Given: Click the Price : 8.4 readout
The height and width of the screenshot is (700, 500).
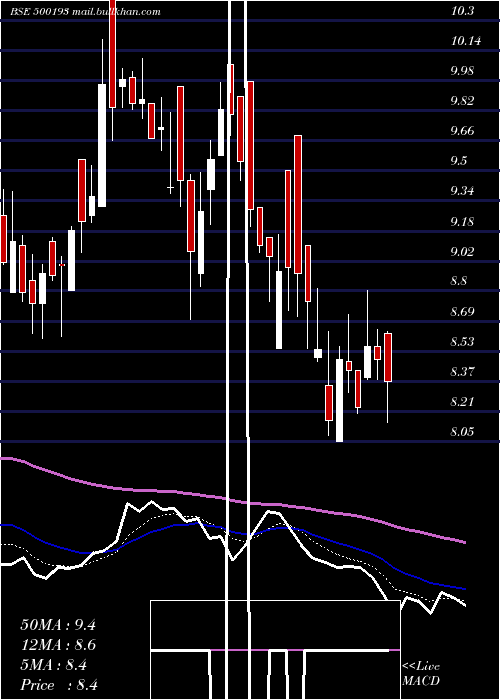Looking at the screenshot, I should [59, 685].
